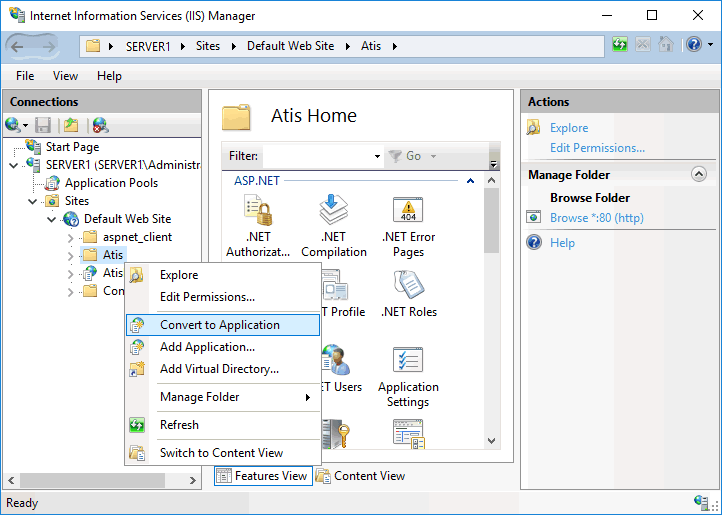Screen dimensions: 722x515
Task: Click the Help link in Actions pane
Action: click(562, 242)
